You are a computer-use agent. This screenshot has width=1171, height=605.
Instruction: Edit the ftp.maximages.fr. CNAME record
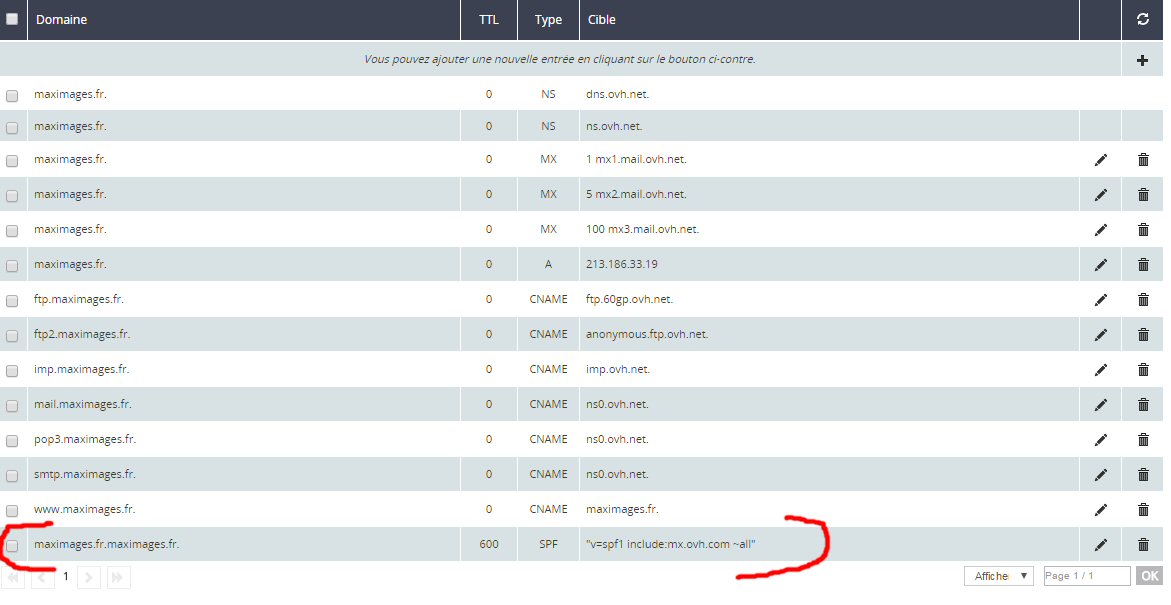pos(1101,300)
